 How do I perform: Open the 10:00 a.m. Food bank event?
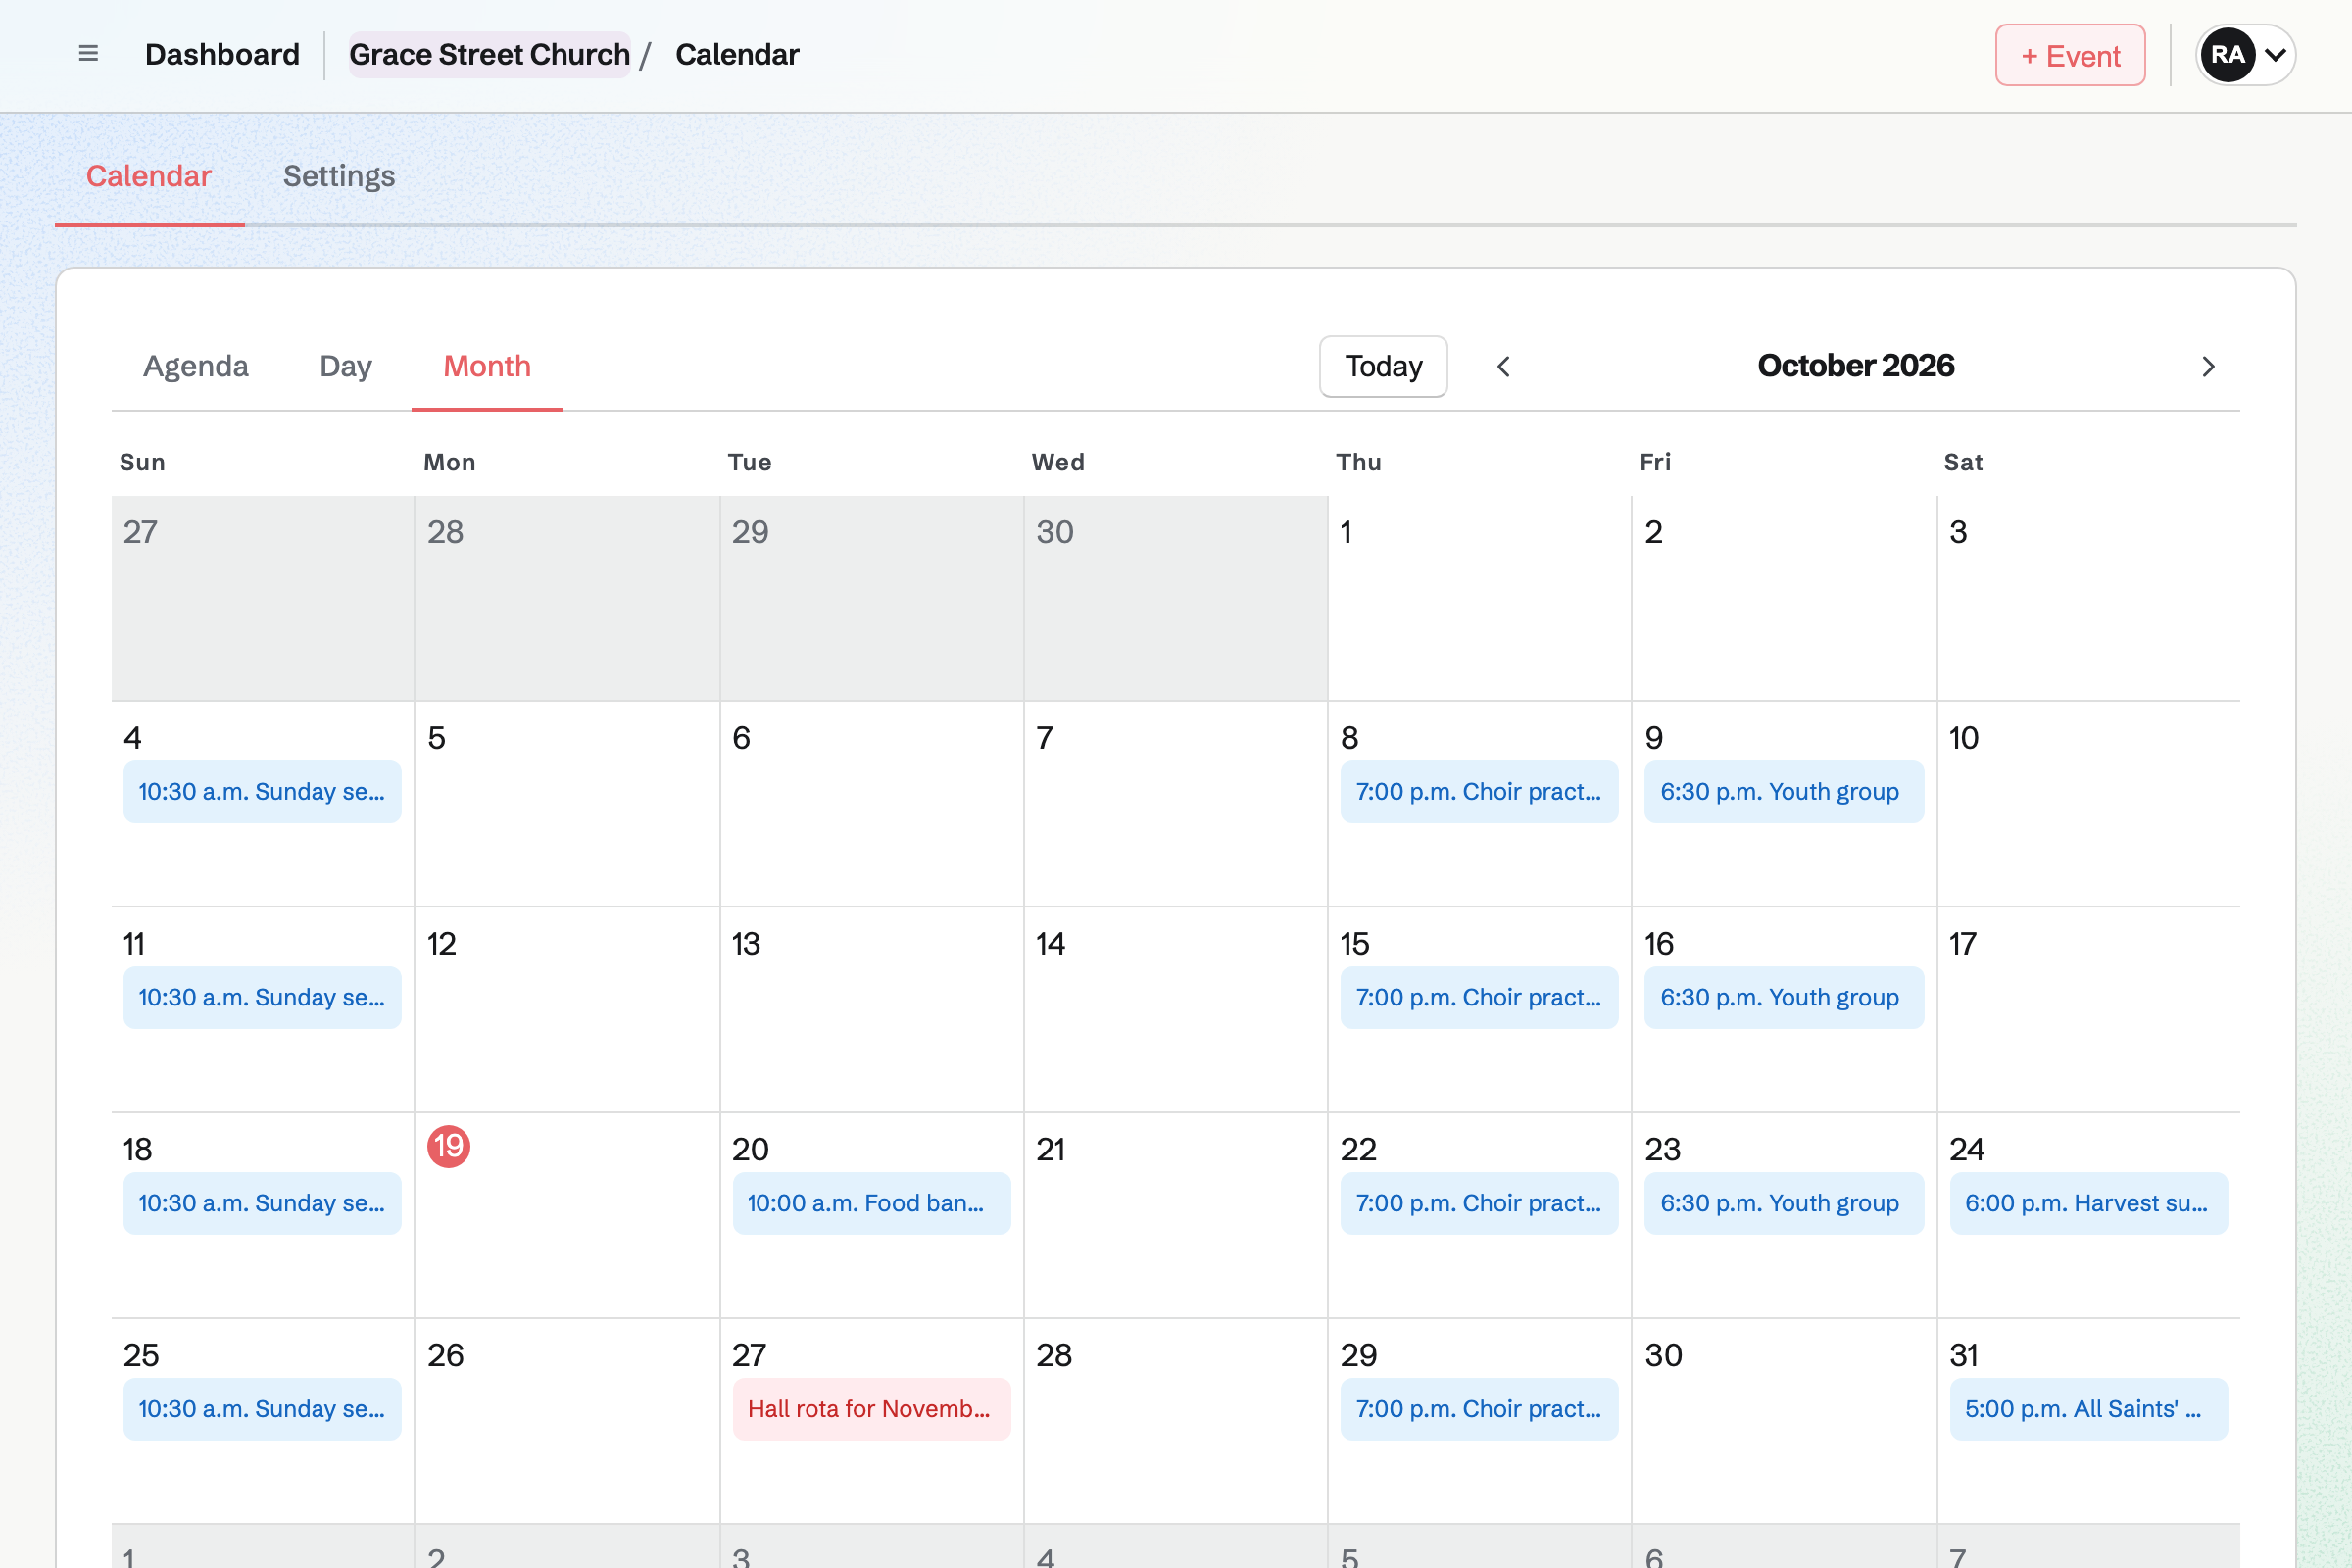pos(871,1204)
